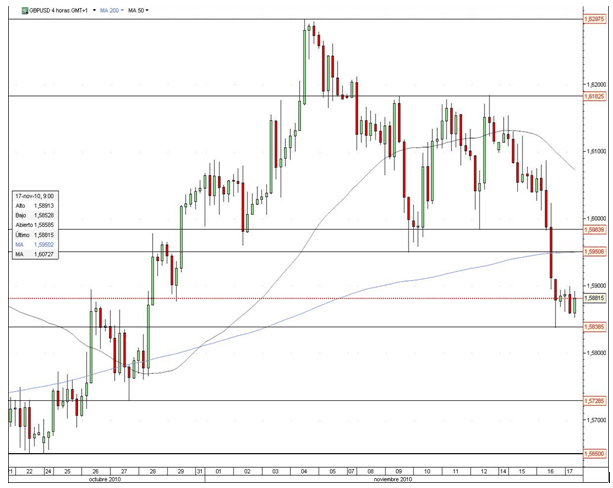Click the Bajo row in data box
613x488 pixels.
[x=35, y=215]
